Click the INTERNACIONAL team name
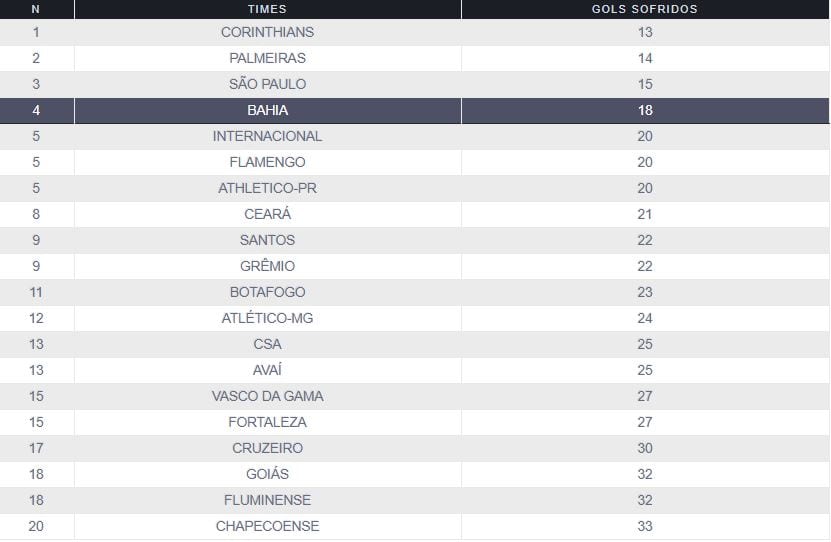 267,136
